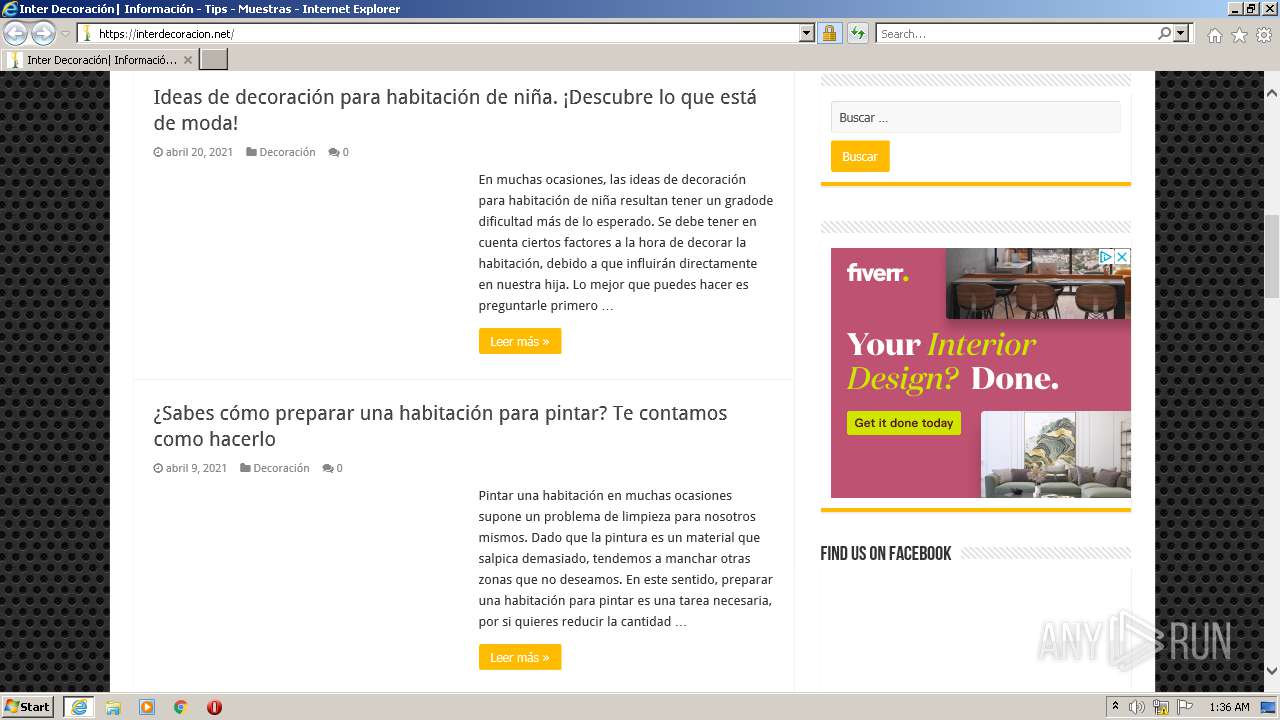This screenshot has width=1280, height=720.
Task: Open File Explorer from taskbar
Action: tap(113, 707)
